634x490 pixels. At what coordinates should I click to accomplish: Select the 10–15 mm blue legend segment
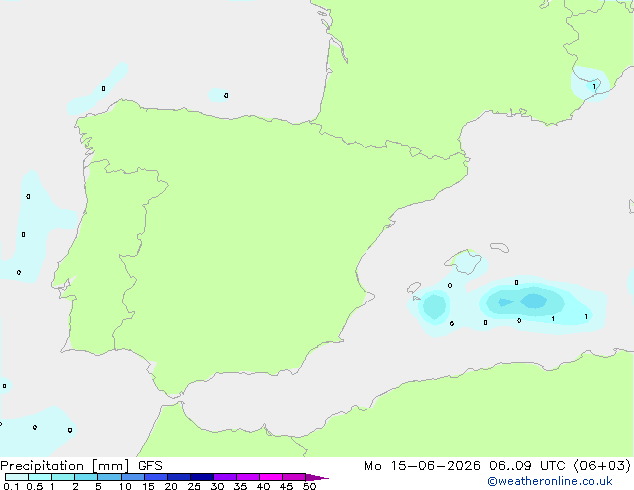click(133, 477)
